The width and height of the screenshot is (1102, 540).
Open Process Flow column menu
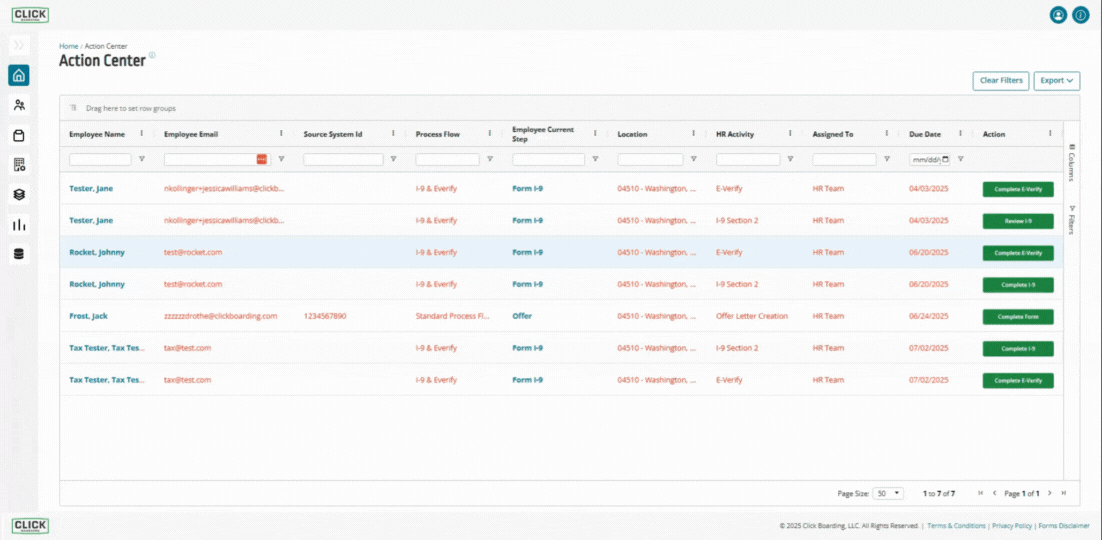point(490,134)
